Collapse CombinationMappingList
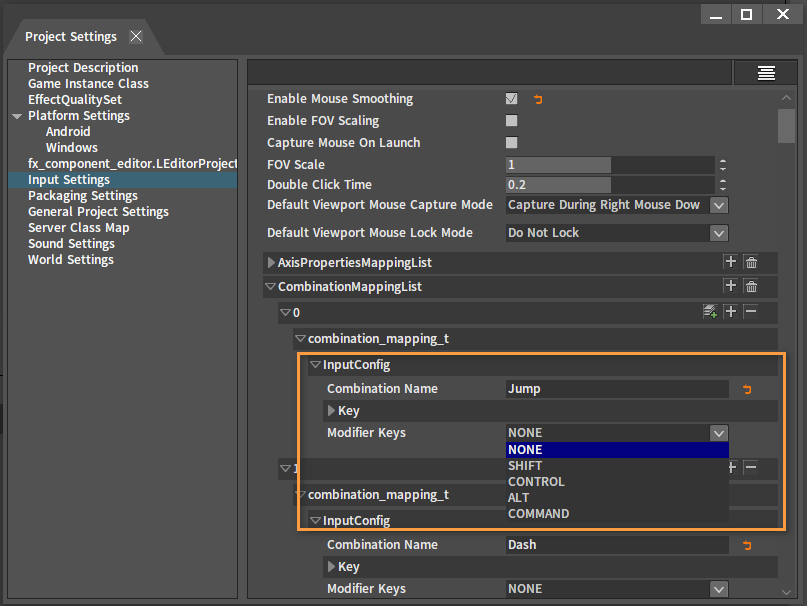The height and width of the screenshot is (606, 807). (270, 287)
